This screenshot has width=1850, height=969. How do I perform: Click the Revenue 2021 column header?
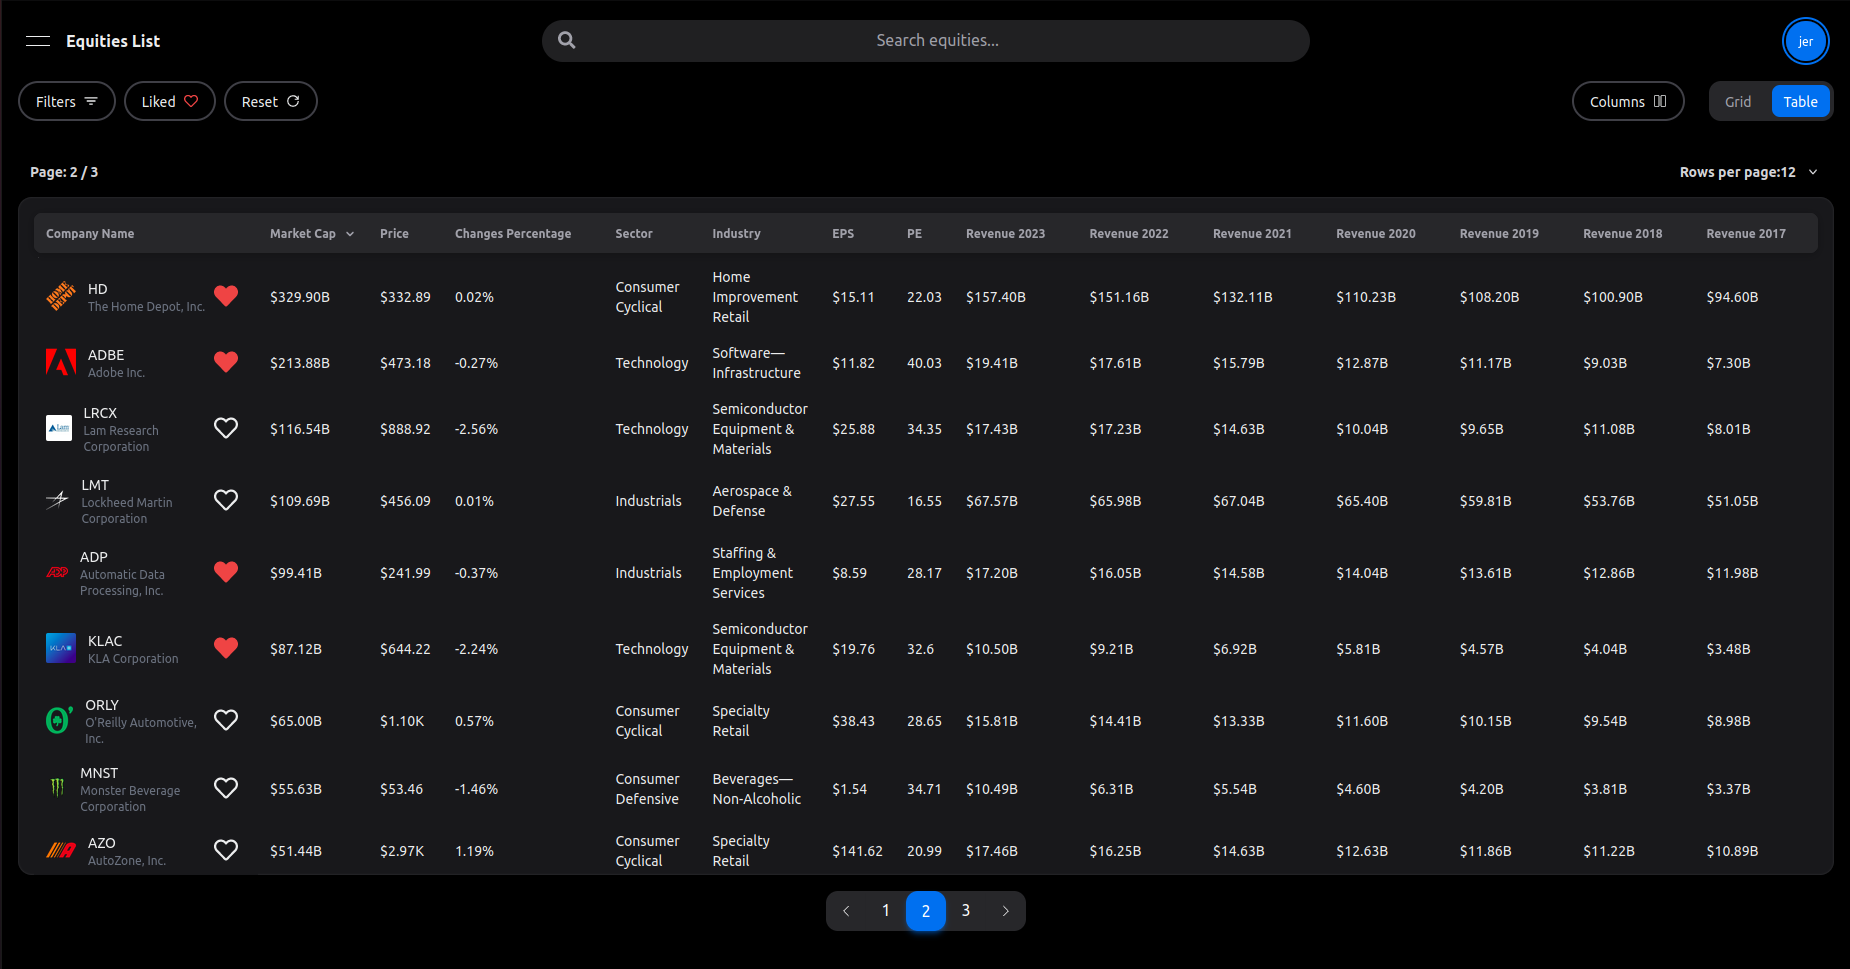[x=1252, y=234]
